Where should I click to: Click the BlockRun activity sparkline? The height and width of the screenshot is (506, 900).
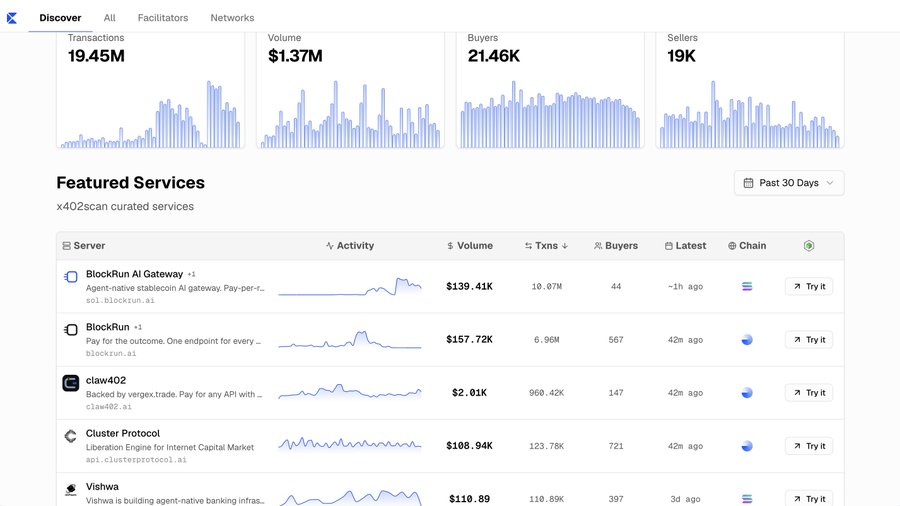[350, 340]
